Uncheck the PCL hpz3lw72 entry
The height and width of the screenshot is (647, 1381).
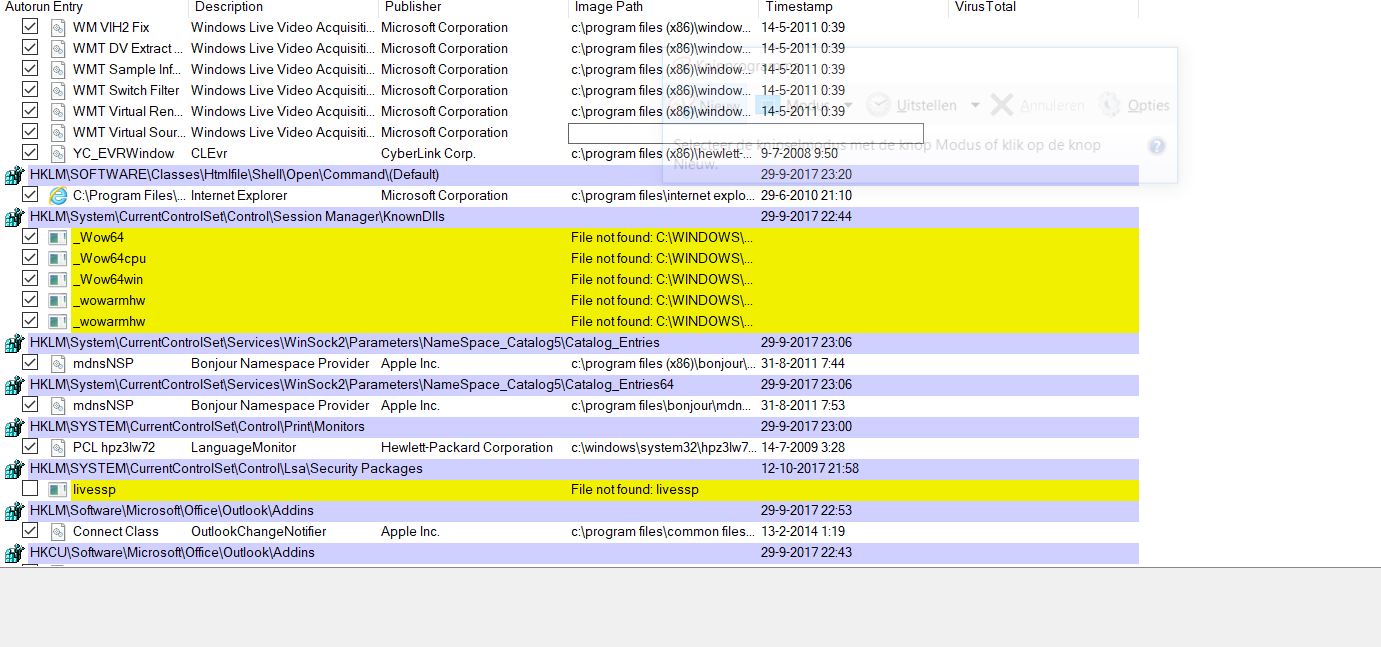(30, 446)
